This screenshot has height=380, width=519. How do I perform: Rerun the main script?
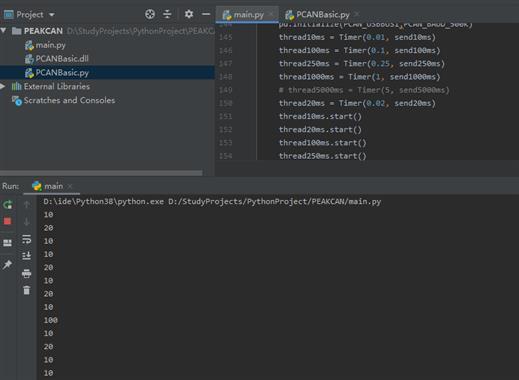pyautogui.click(x=8, y=205)
